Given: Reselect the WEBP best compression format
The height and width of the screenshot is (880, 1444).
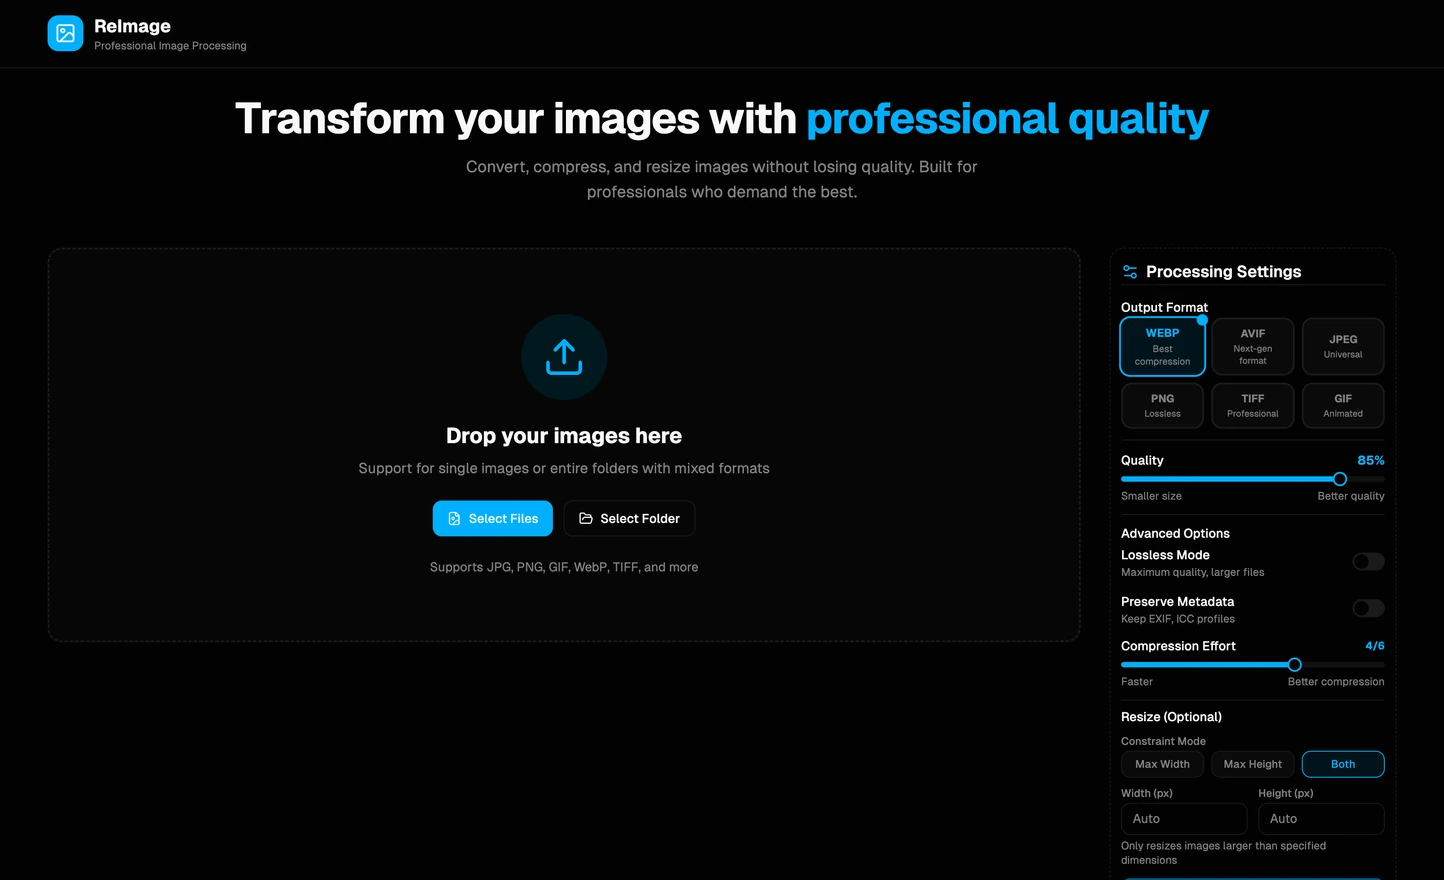Looking at the screenshot, I should point(1162,346).
